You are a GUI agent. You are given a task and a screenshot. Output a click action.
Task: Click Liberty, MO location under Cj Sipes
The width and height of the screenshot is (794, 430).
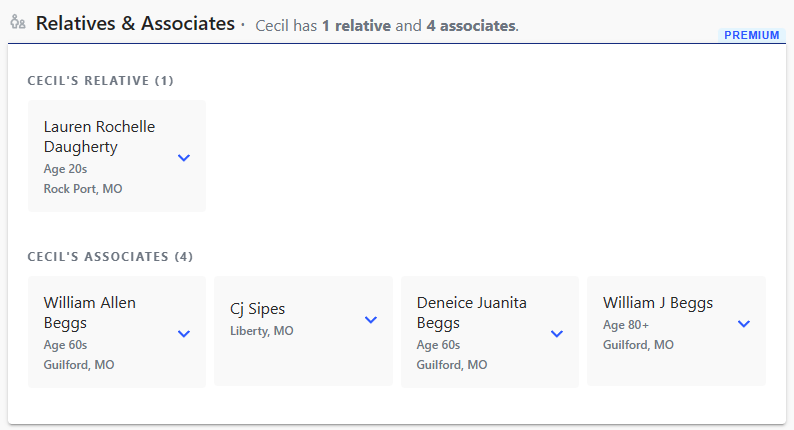click(x=262, y=331)
